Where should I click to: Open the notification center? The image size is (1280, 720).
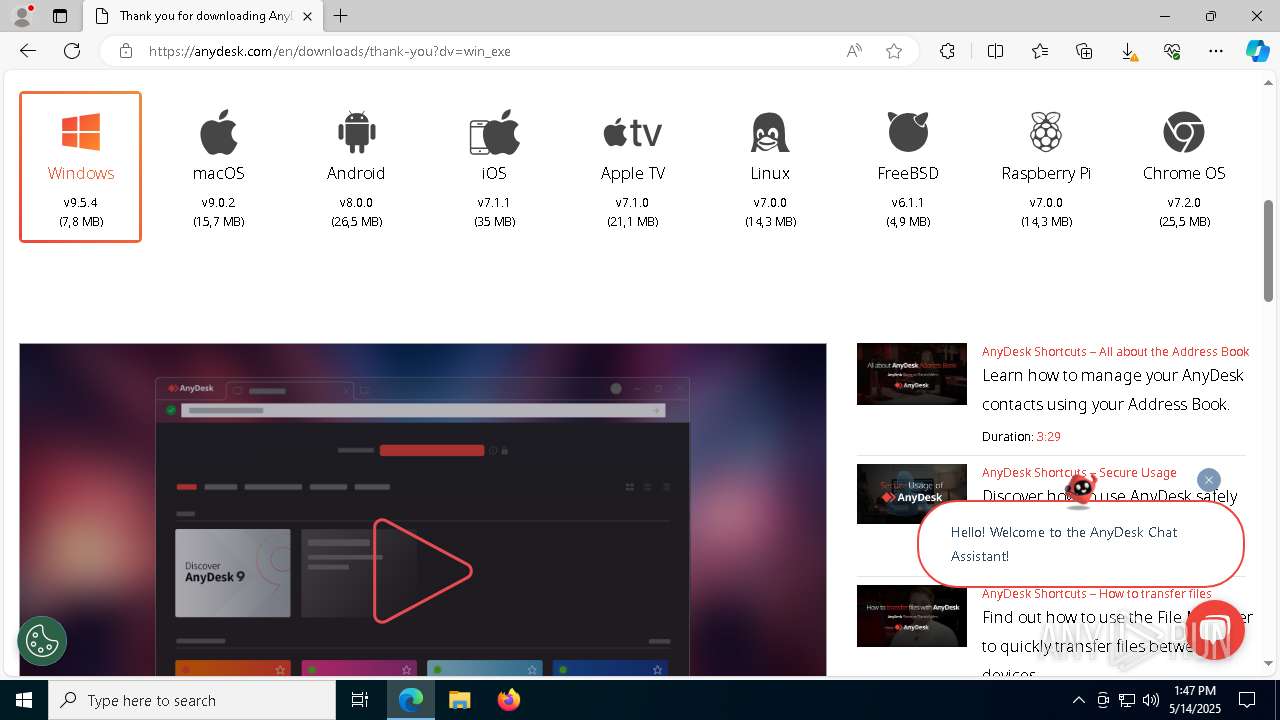point(1247,700)
